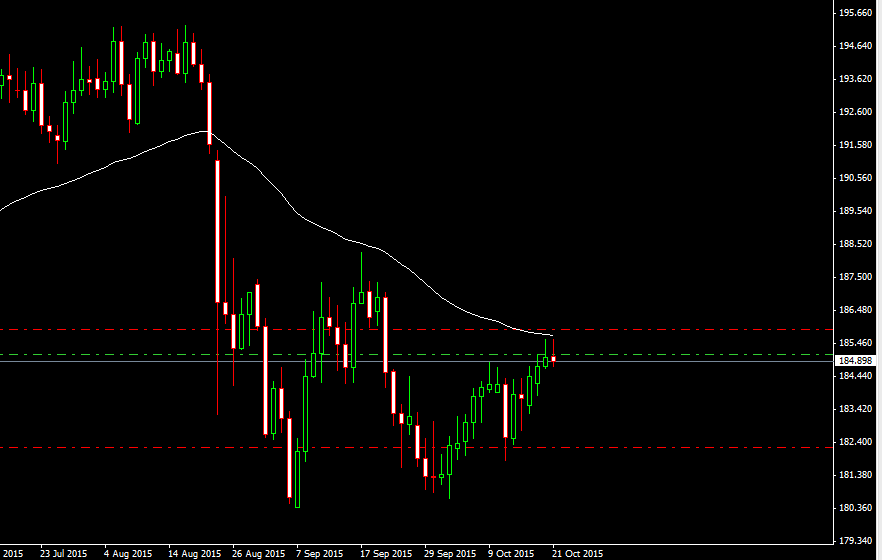Click the 26 Aug 2015 date label

pos(259,554)
